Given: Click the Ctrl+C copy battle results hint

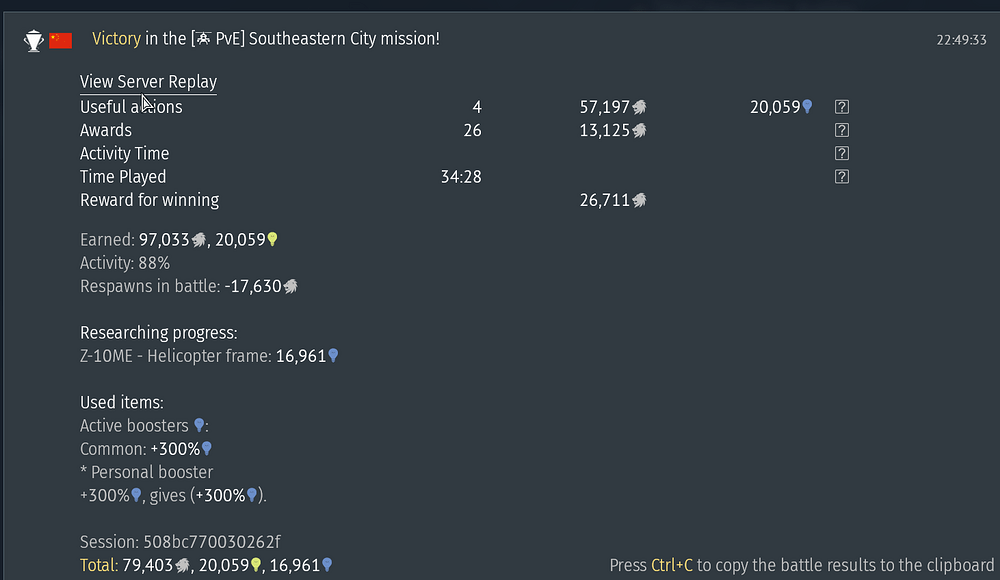Looking at the screenshot, I should click(802, 565).
